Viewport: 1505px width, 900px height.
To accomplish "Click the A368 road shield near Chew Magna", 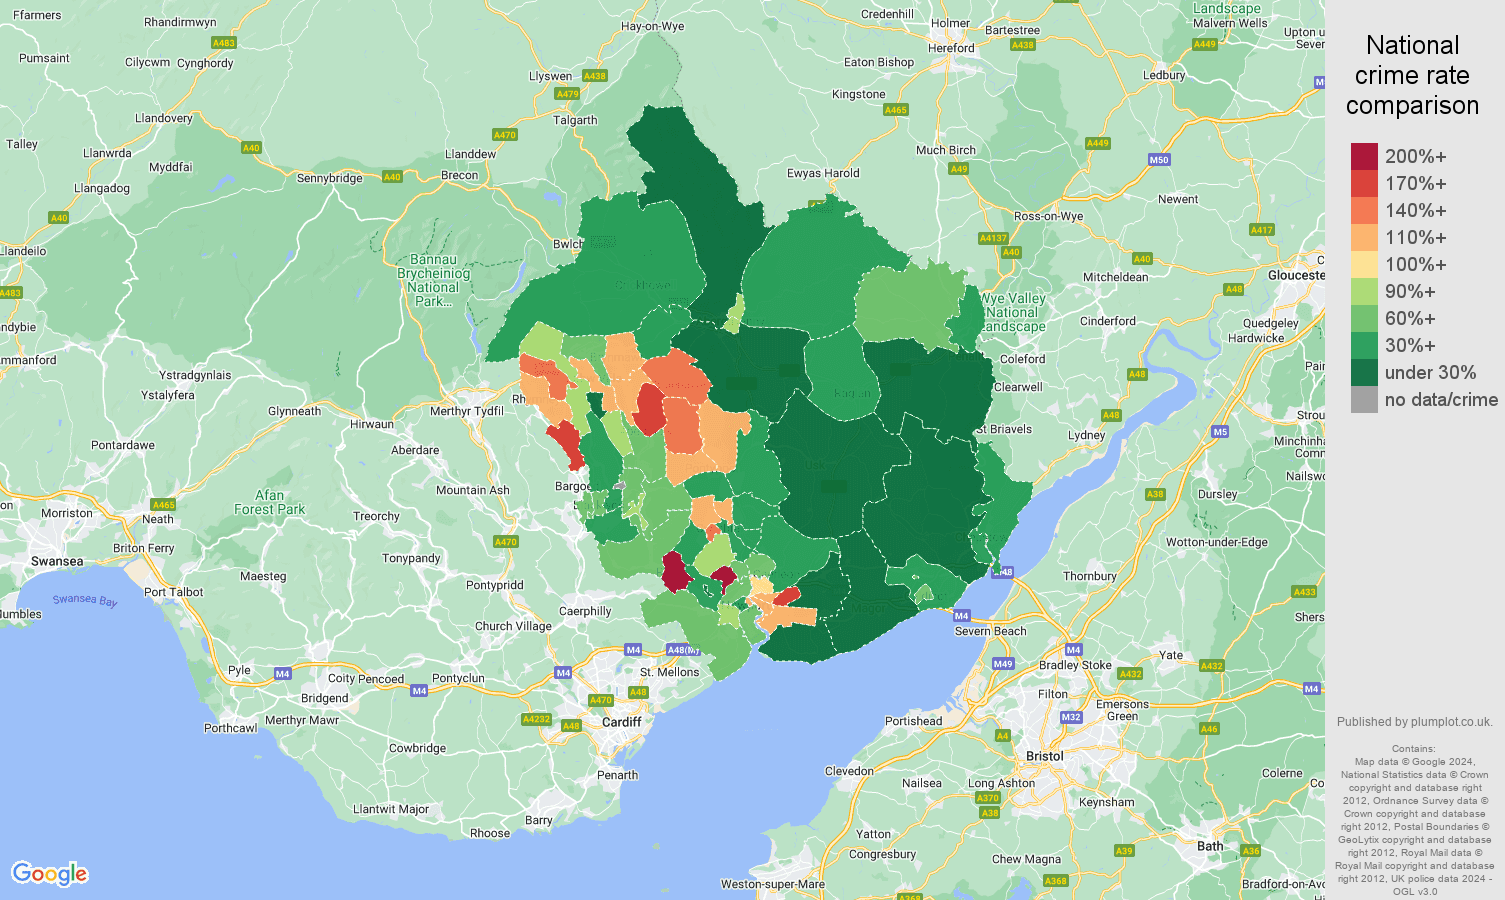I will pos(1056,881).
